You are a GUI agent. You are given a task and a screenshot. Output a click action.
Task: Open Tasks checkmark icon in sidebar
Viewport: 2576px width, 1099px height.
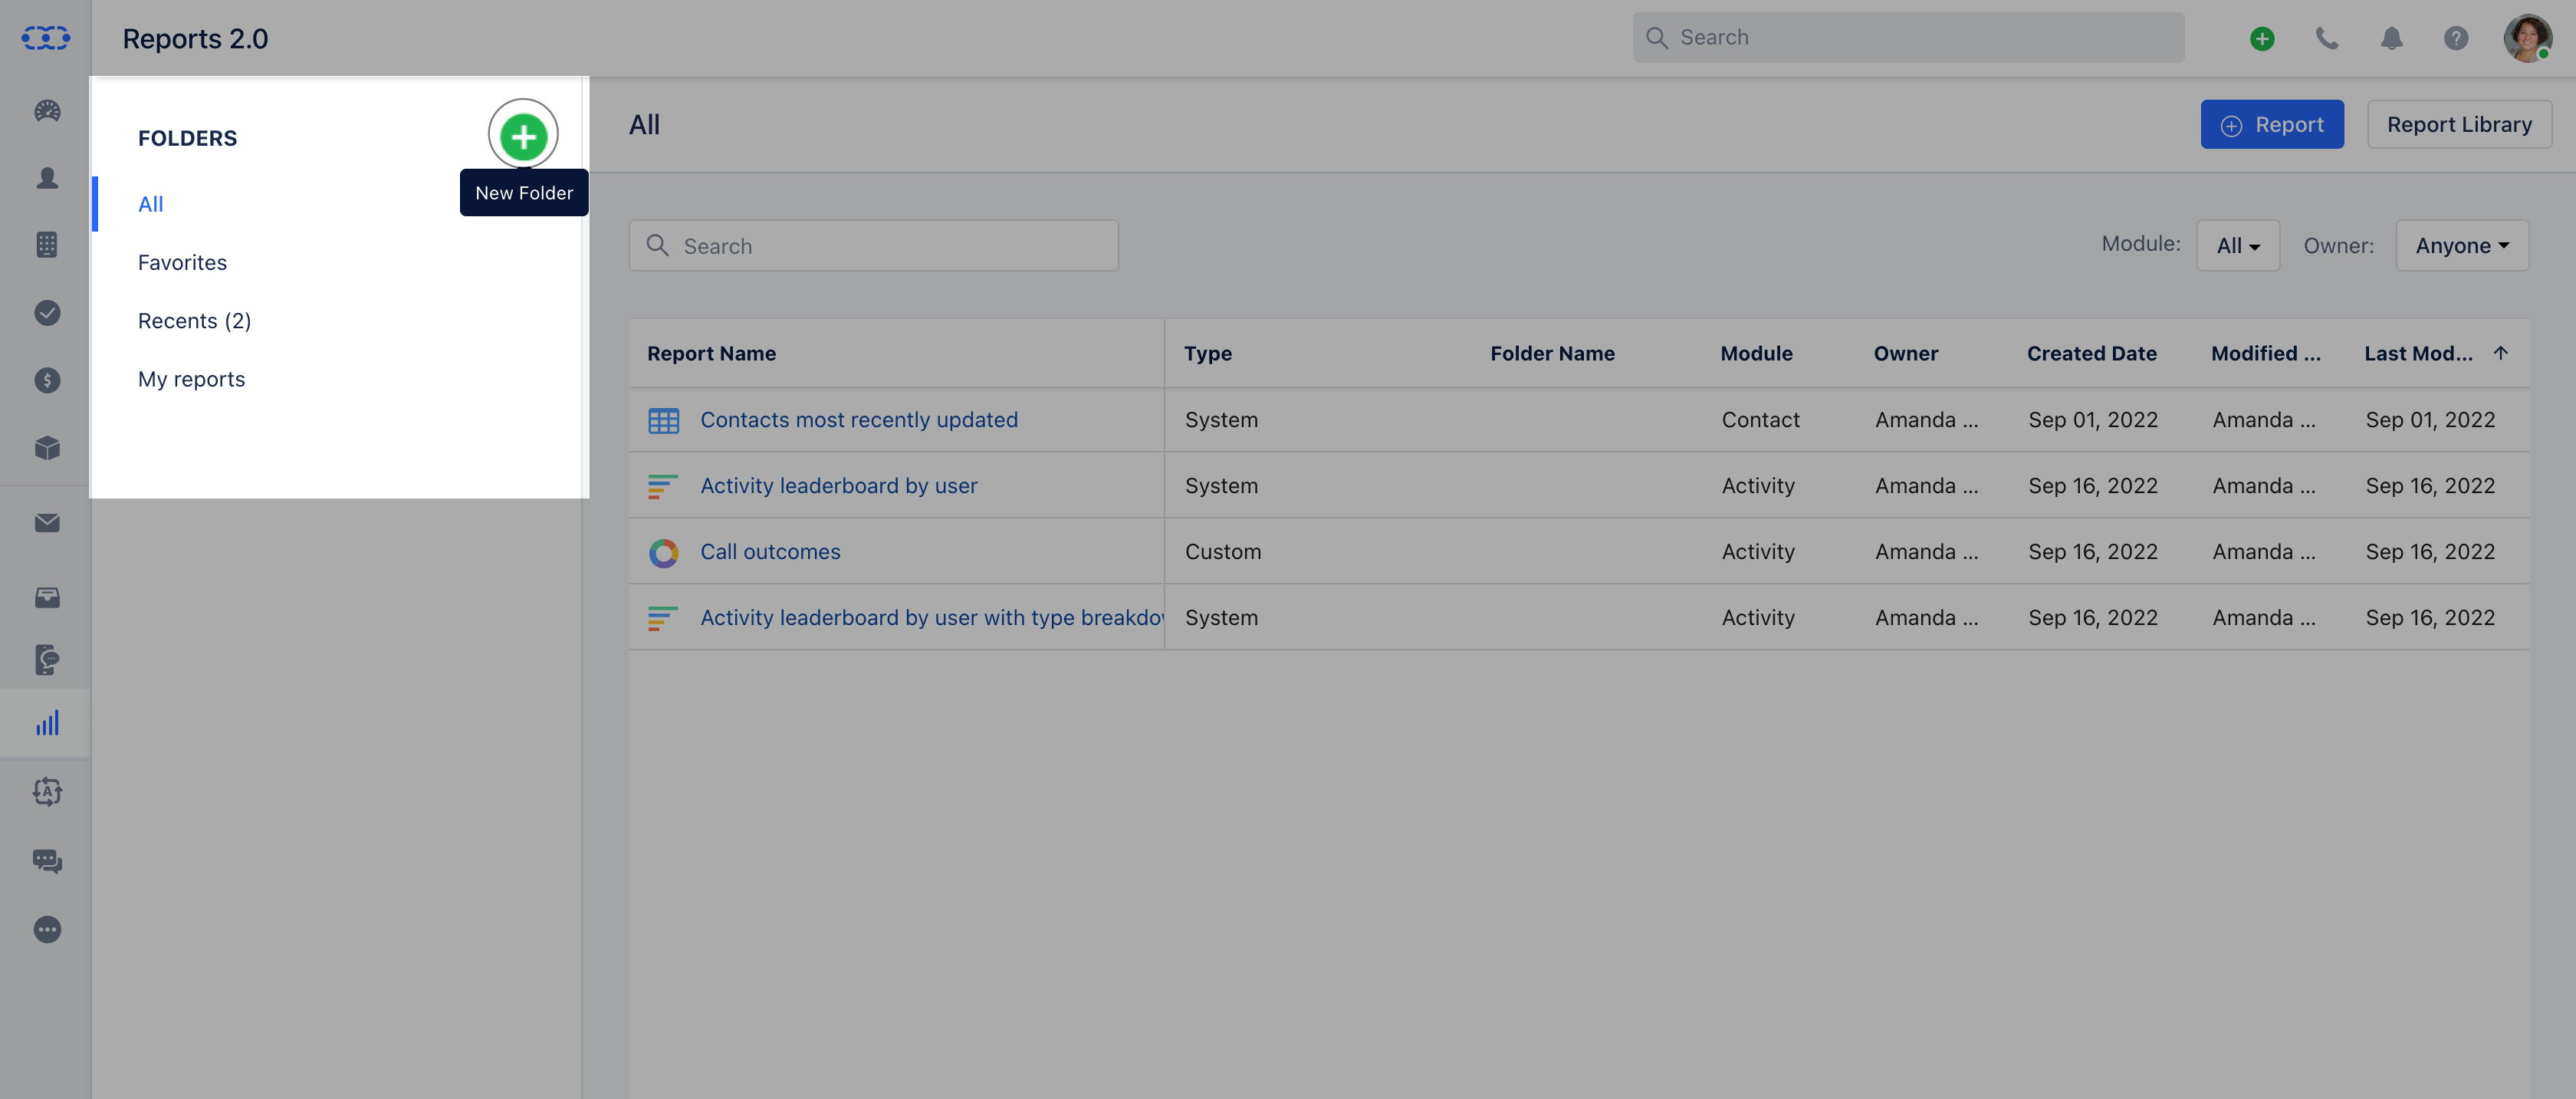(47, 313)
